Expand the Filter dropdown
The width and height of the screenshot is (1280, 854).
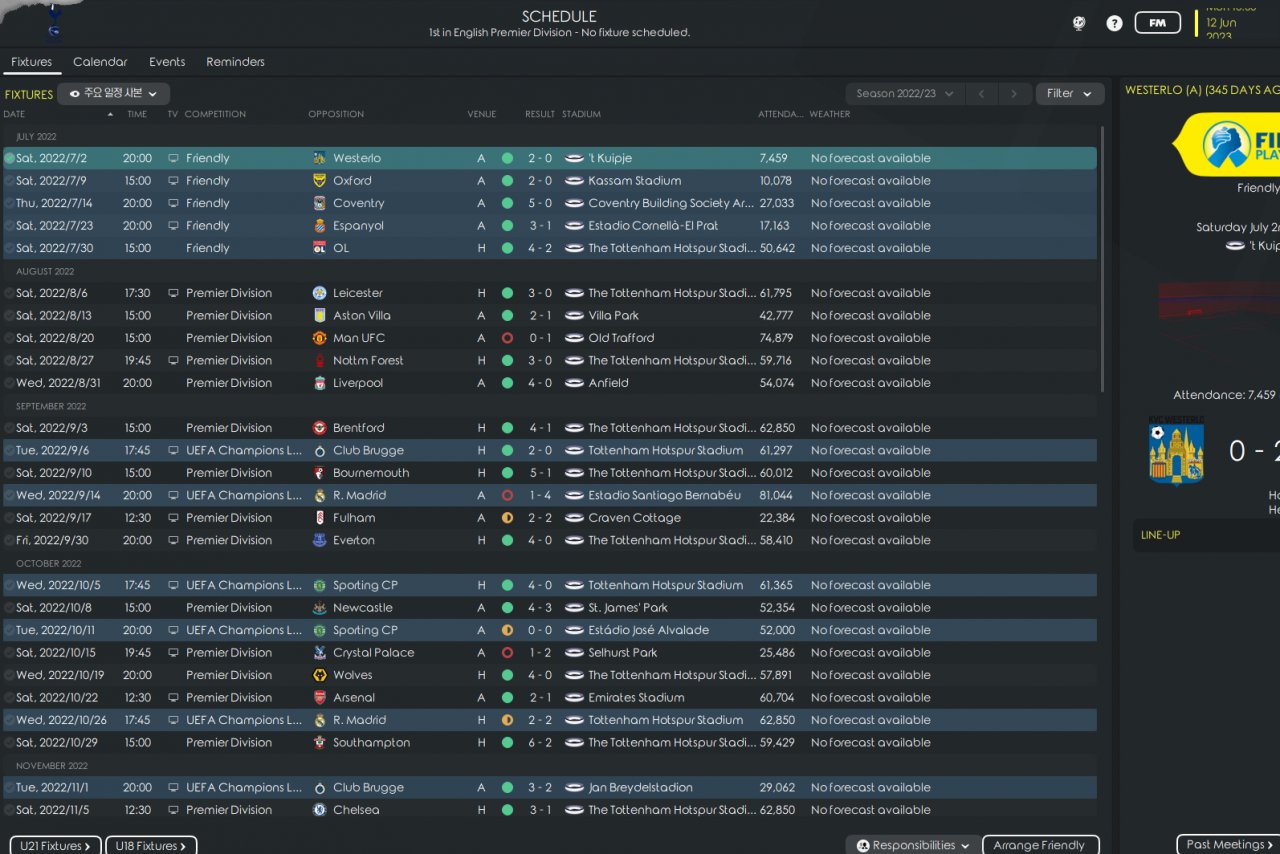point(1070,94)
